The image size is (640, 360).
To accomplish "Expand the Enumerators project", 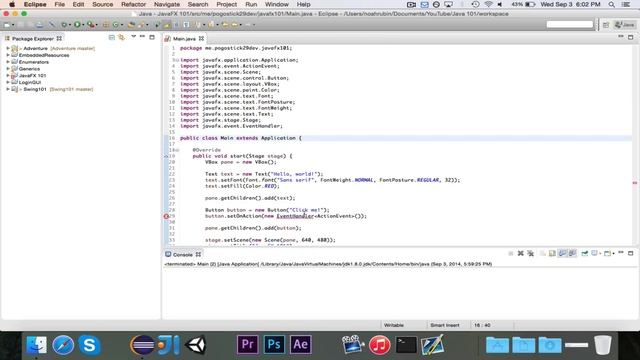I will pyautogui.click(x=8, y=62).
